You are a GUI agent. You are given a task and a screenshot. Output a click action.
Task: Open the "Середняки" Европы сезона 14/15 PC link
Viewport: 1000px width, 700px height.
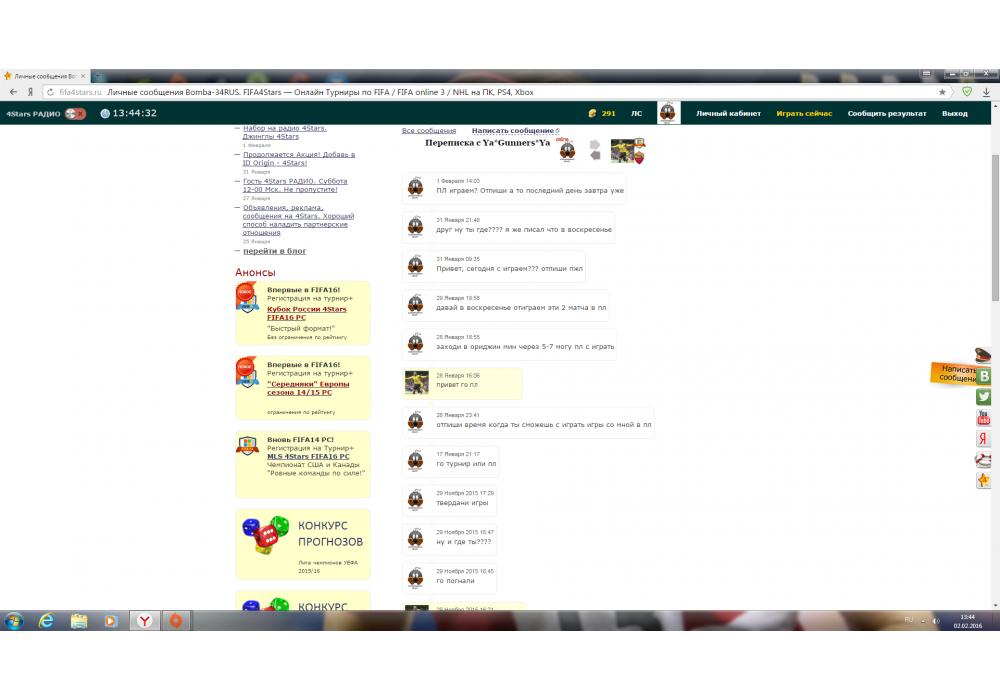coord(308,388)
